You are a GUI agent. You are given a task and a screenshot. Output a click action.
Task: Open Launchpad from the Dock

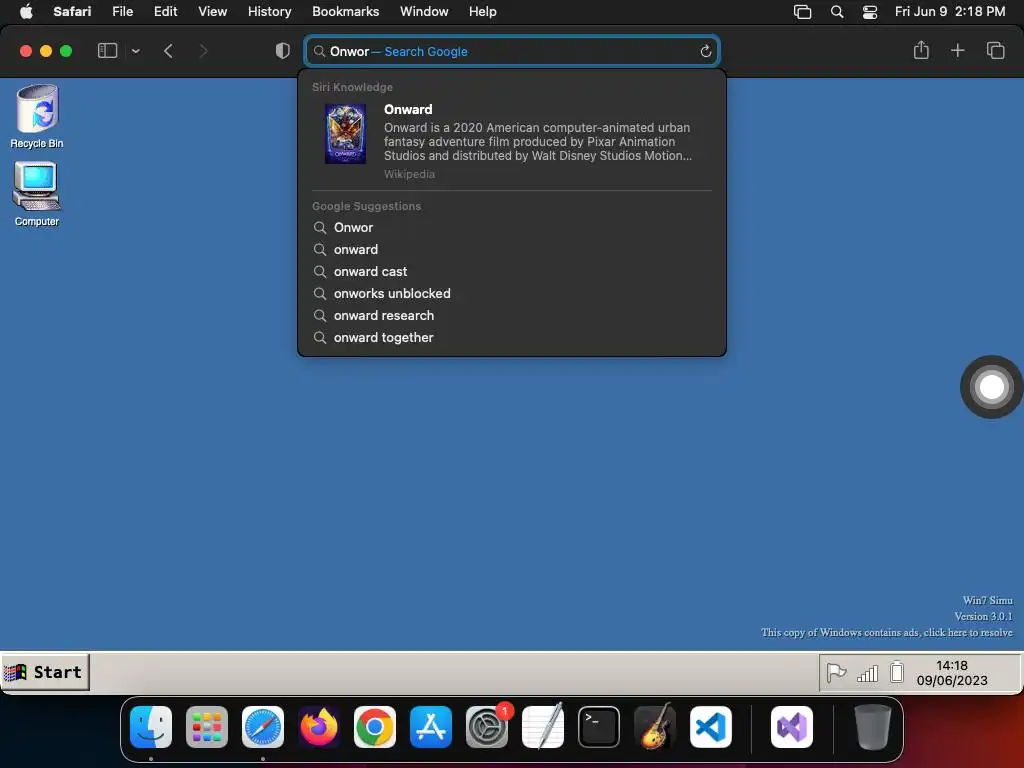point(207,727)
